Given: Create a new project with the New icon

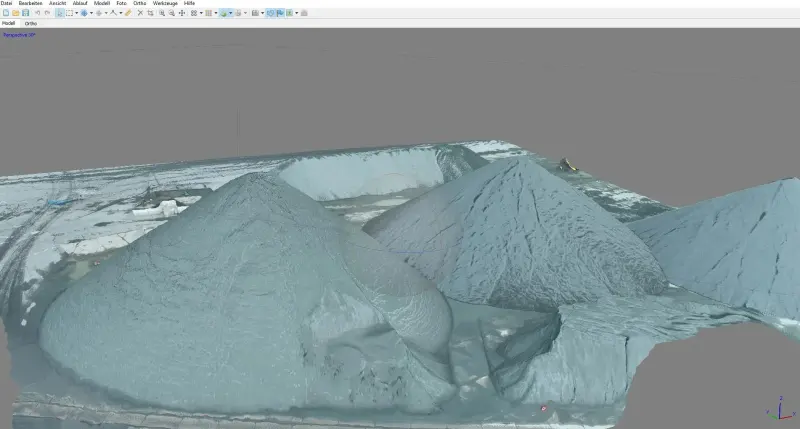Looking at the screenshot, I should pyautogui.click(x=6, y=13).
